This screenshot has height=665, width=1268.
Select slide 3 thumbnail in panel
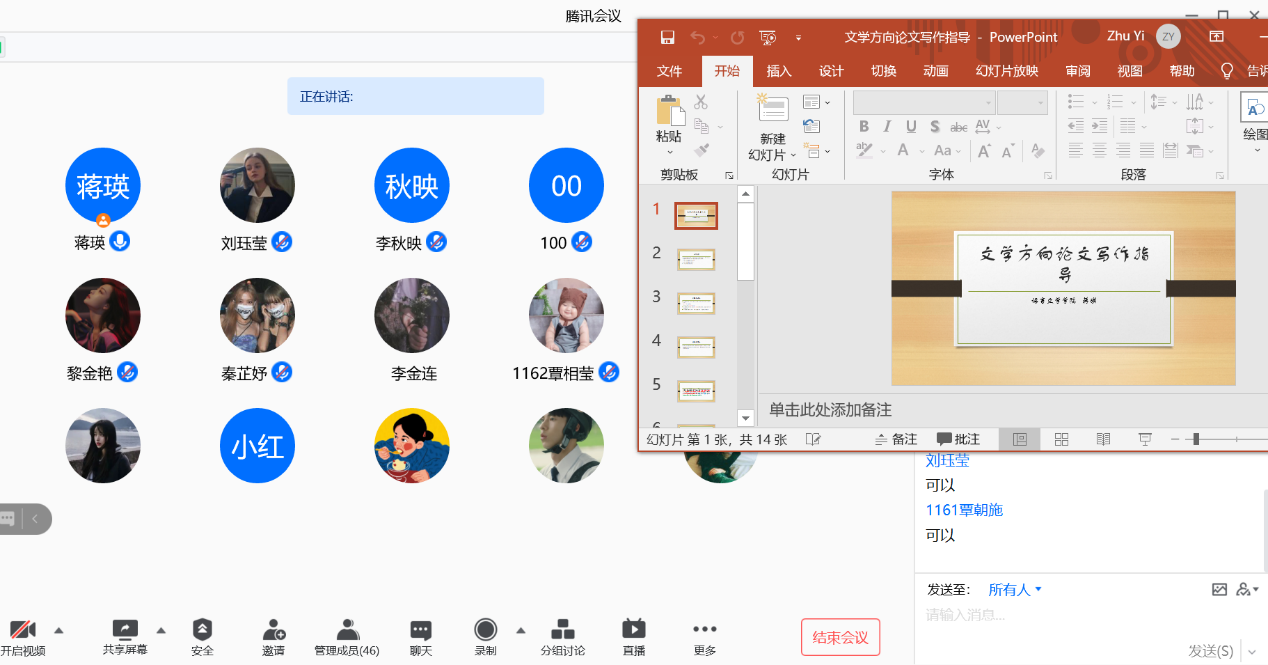[x=696, y=303]
